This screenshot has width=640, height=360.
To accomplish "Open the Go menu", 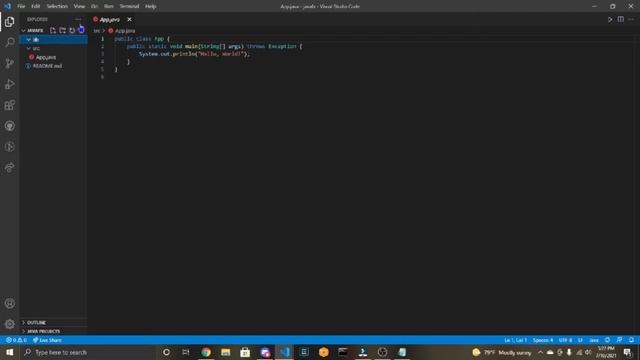I will (94, 6).
